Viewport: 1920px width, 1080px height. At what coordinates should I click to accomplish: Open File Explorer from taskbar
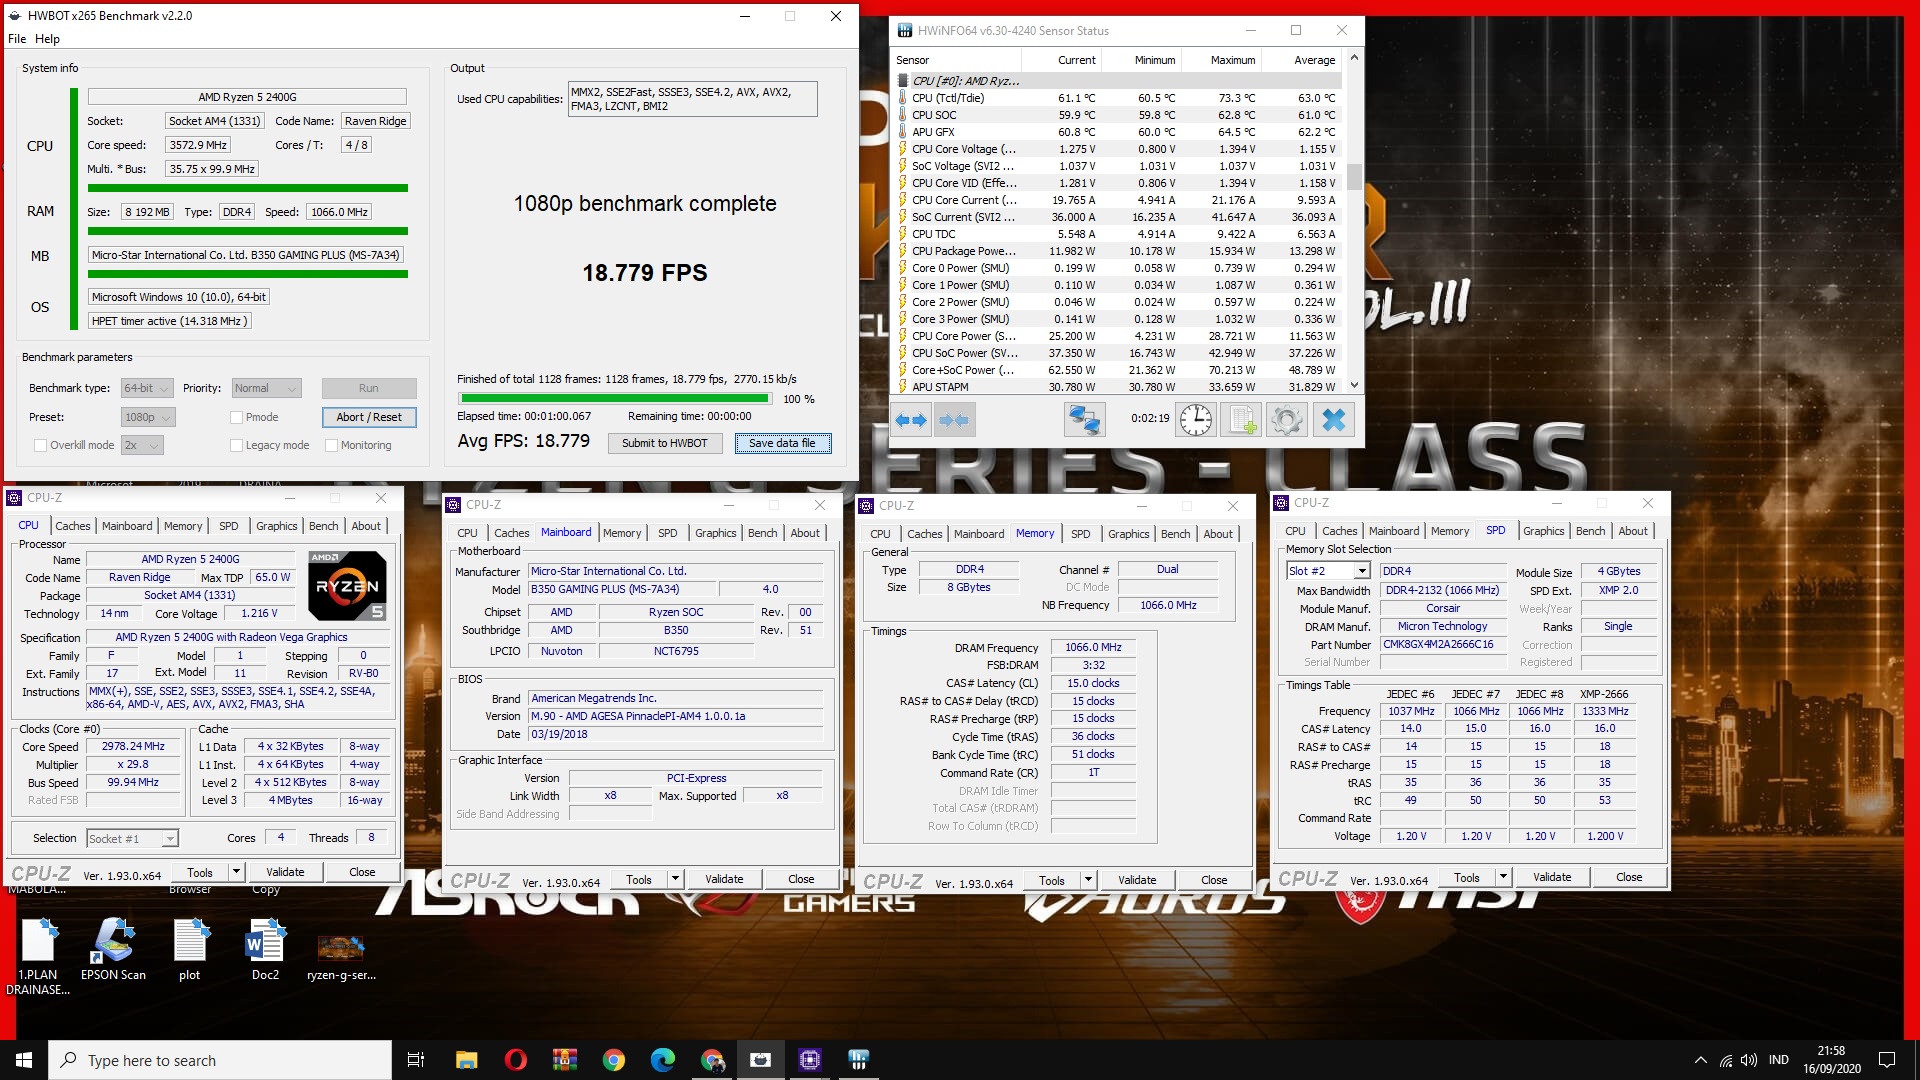point(466,1060)
